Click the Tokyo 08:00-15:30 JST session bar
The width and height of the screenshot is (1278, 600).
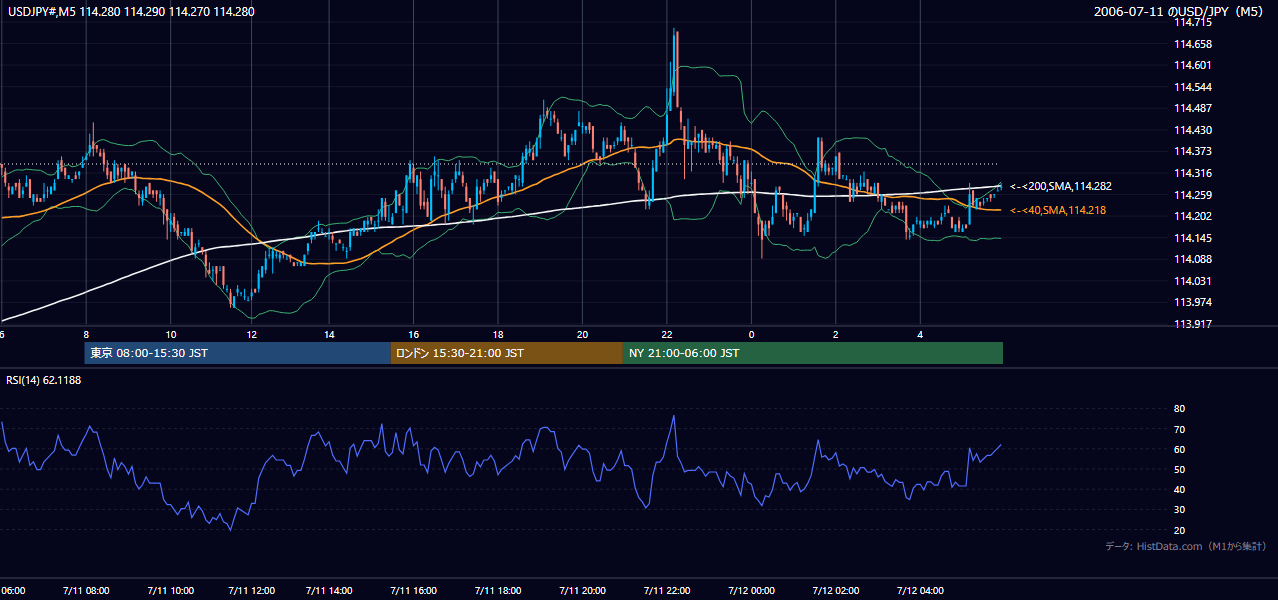click(238, 353)
